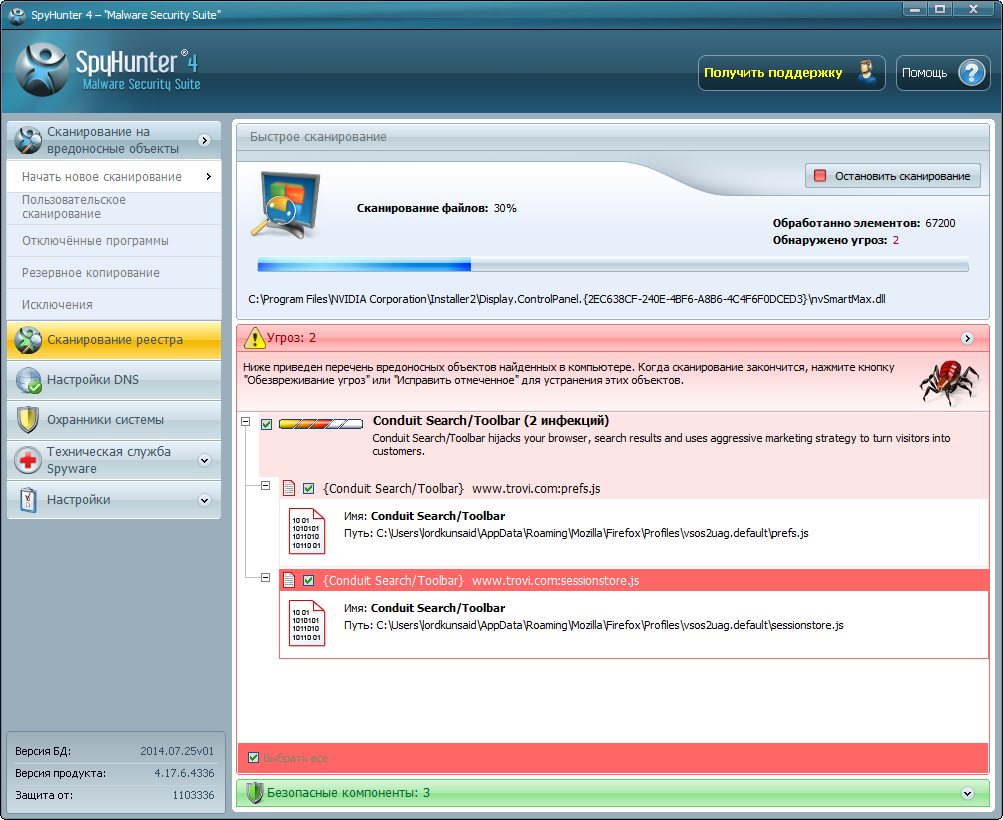The image size is (1003, 820).
Task: Expand the 'Угроз: 2' threats panel arrow
Action: click(967, 338)
